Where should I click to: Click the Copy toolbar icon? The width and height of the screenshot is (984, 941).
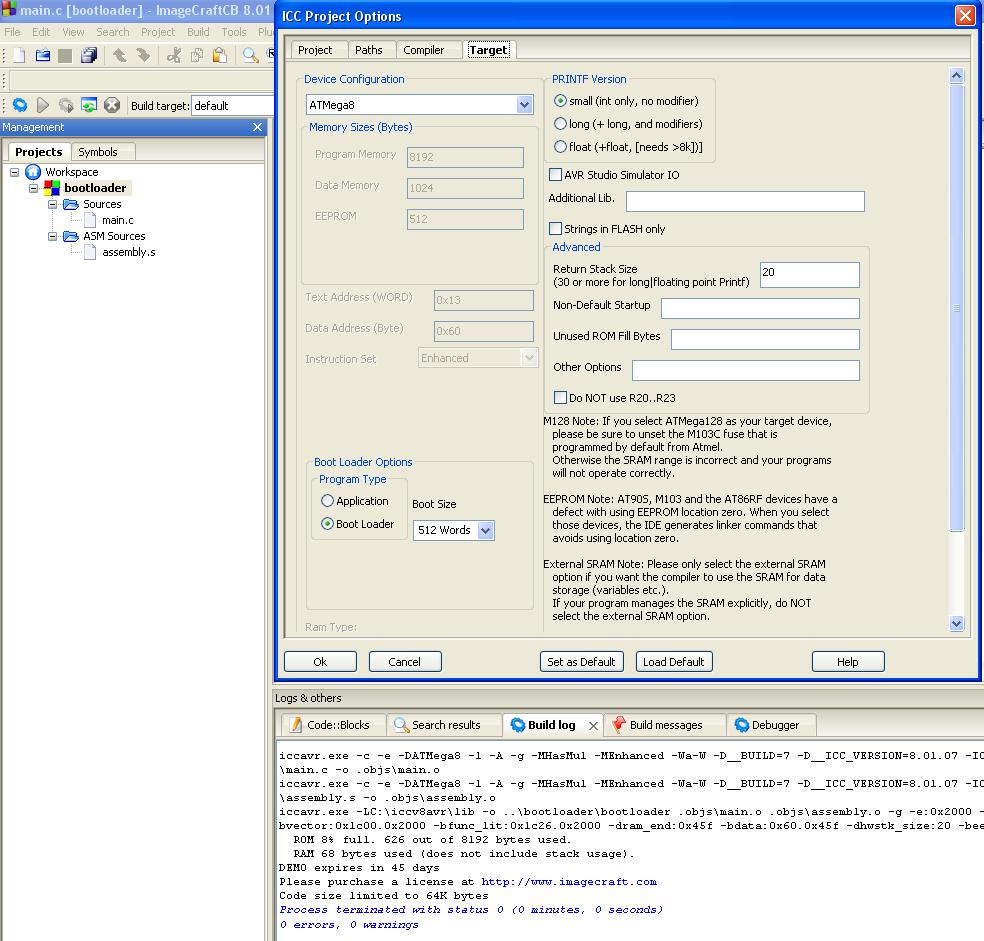(196, 55)
